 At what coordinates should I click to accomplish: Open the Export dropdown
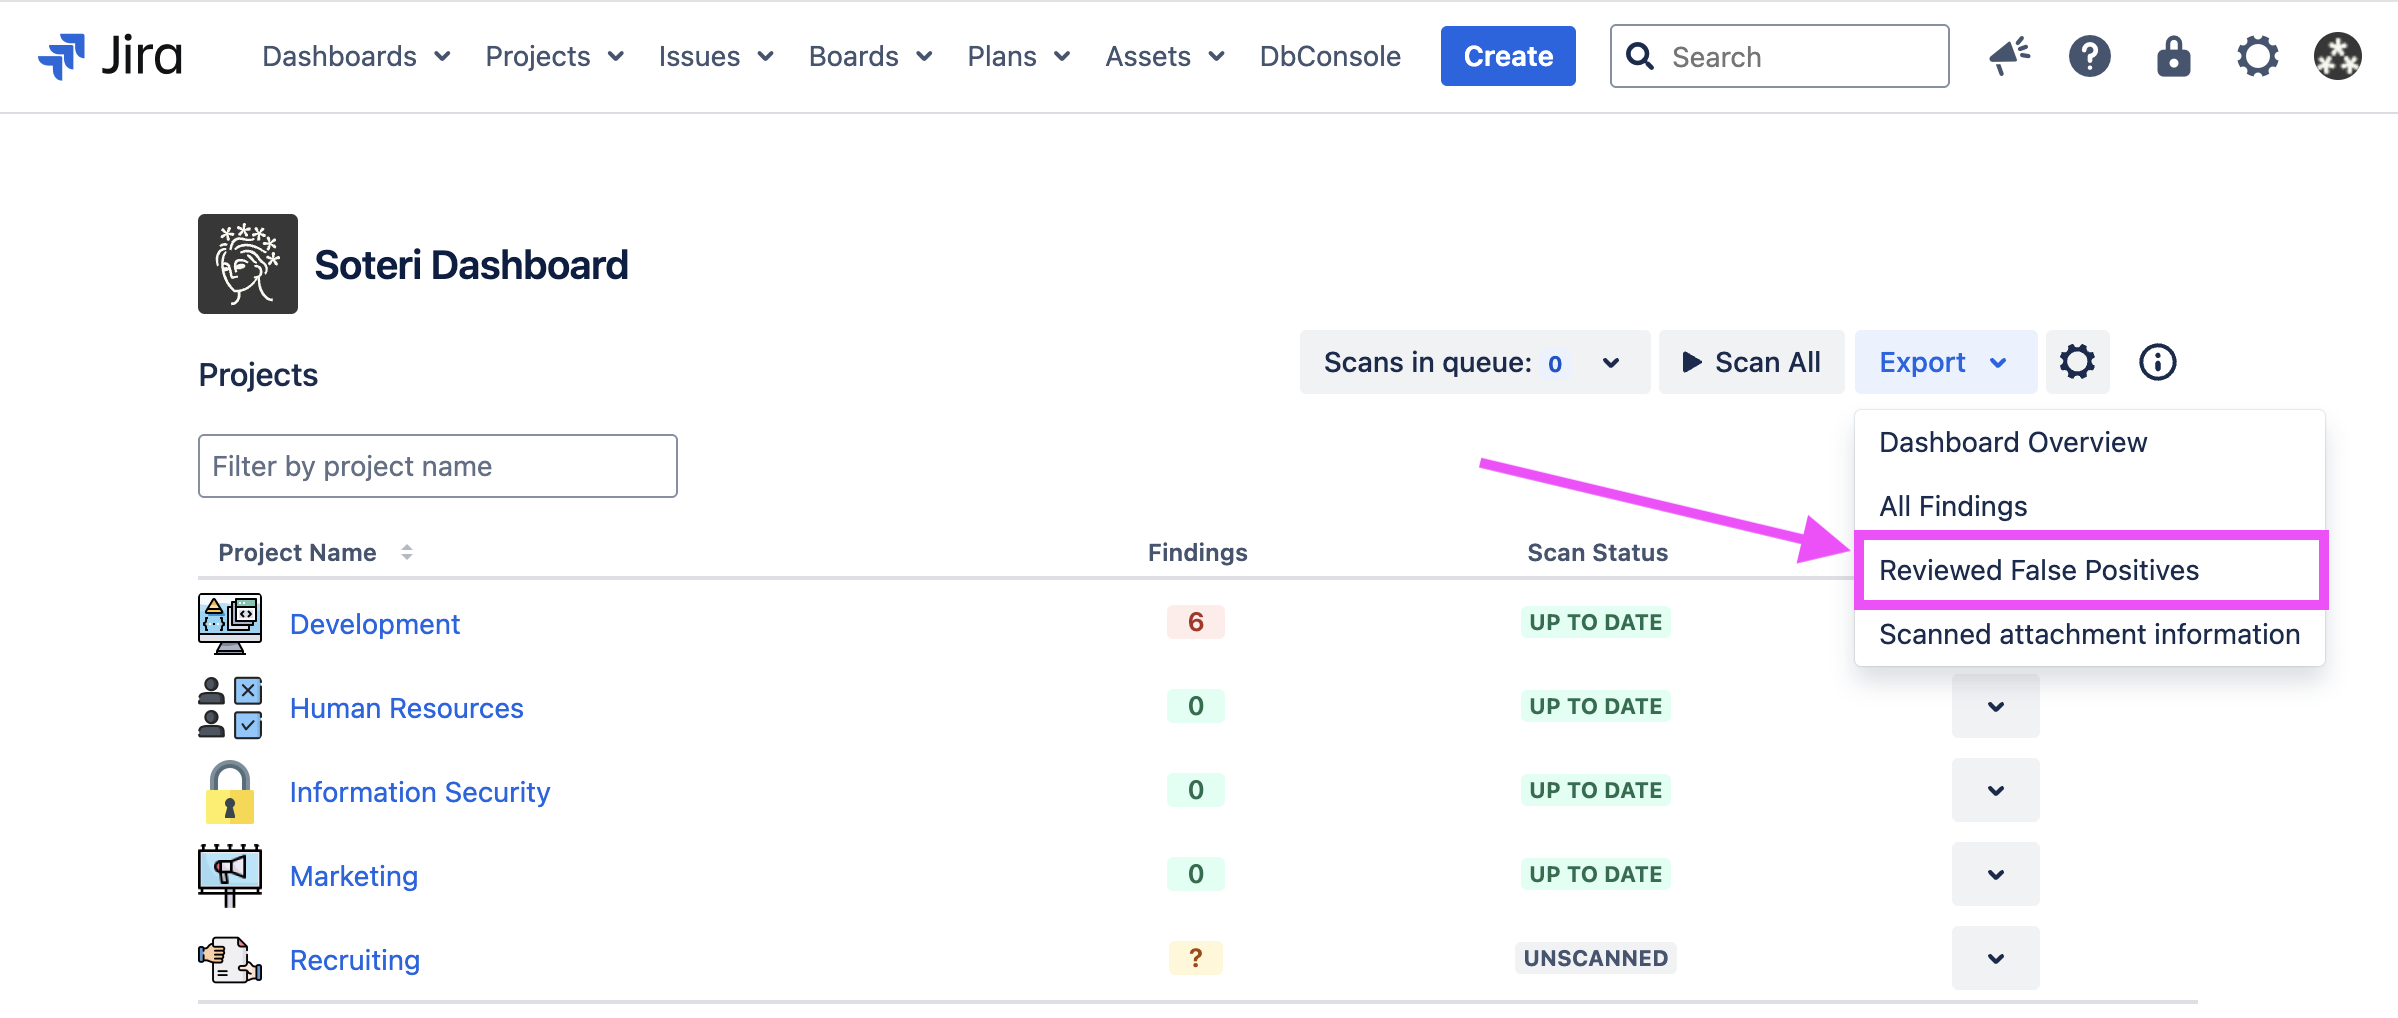click(1943, 362)
